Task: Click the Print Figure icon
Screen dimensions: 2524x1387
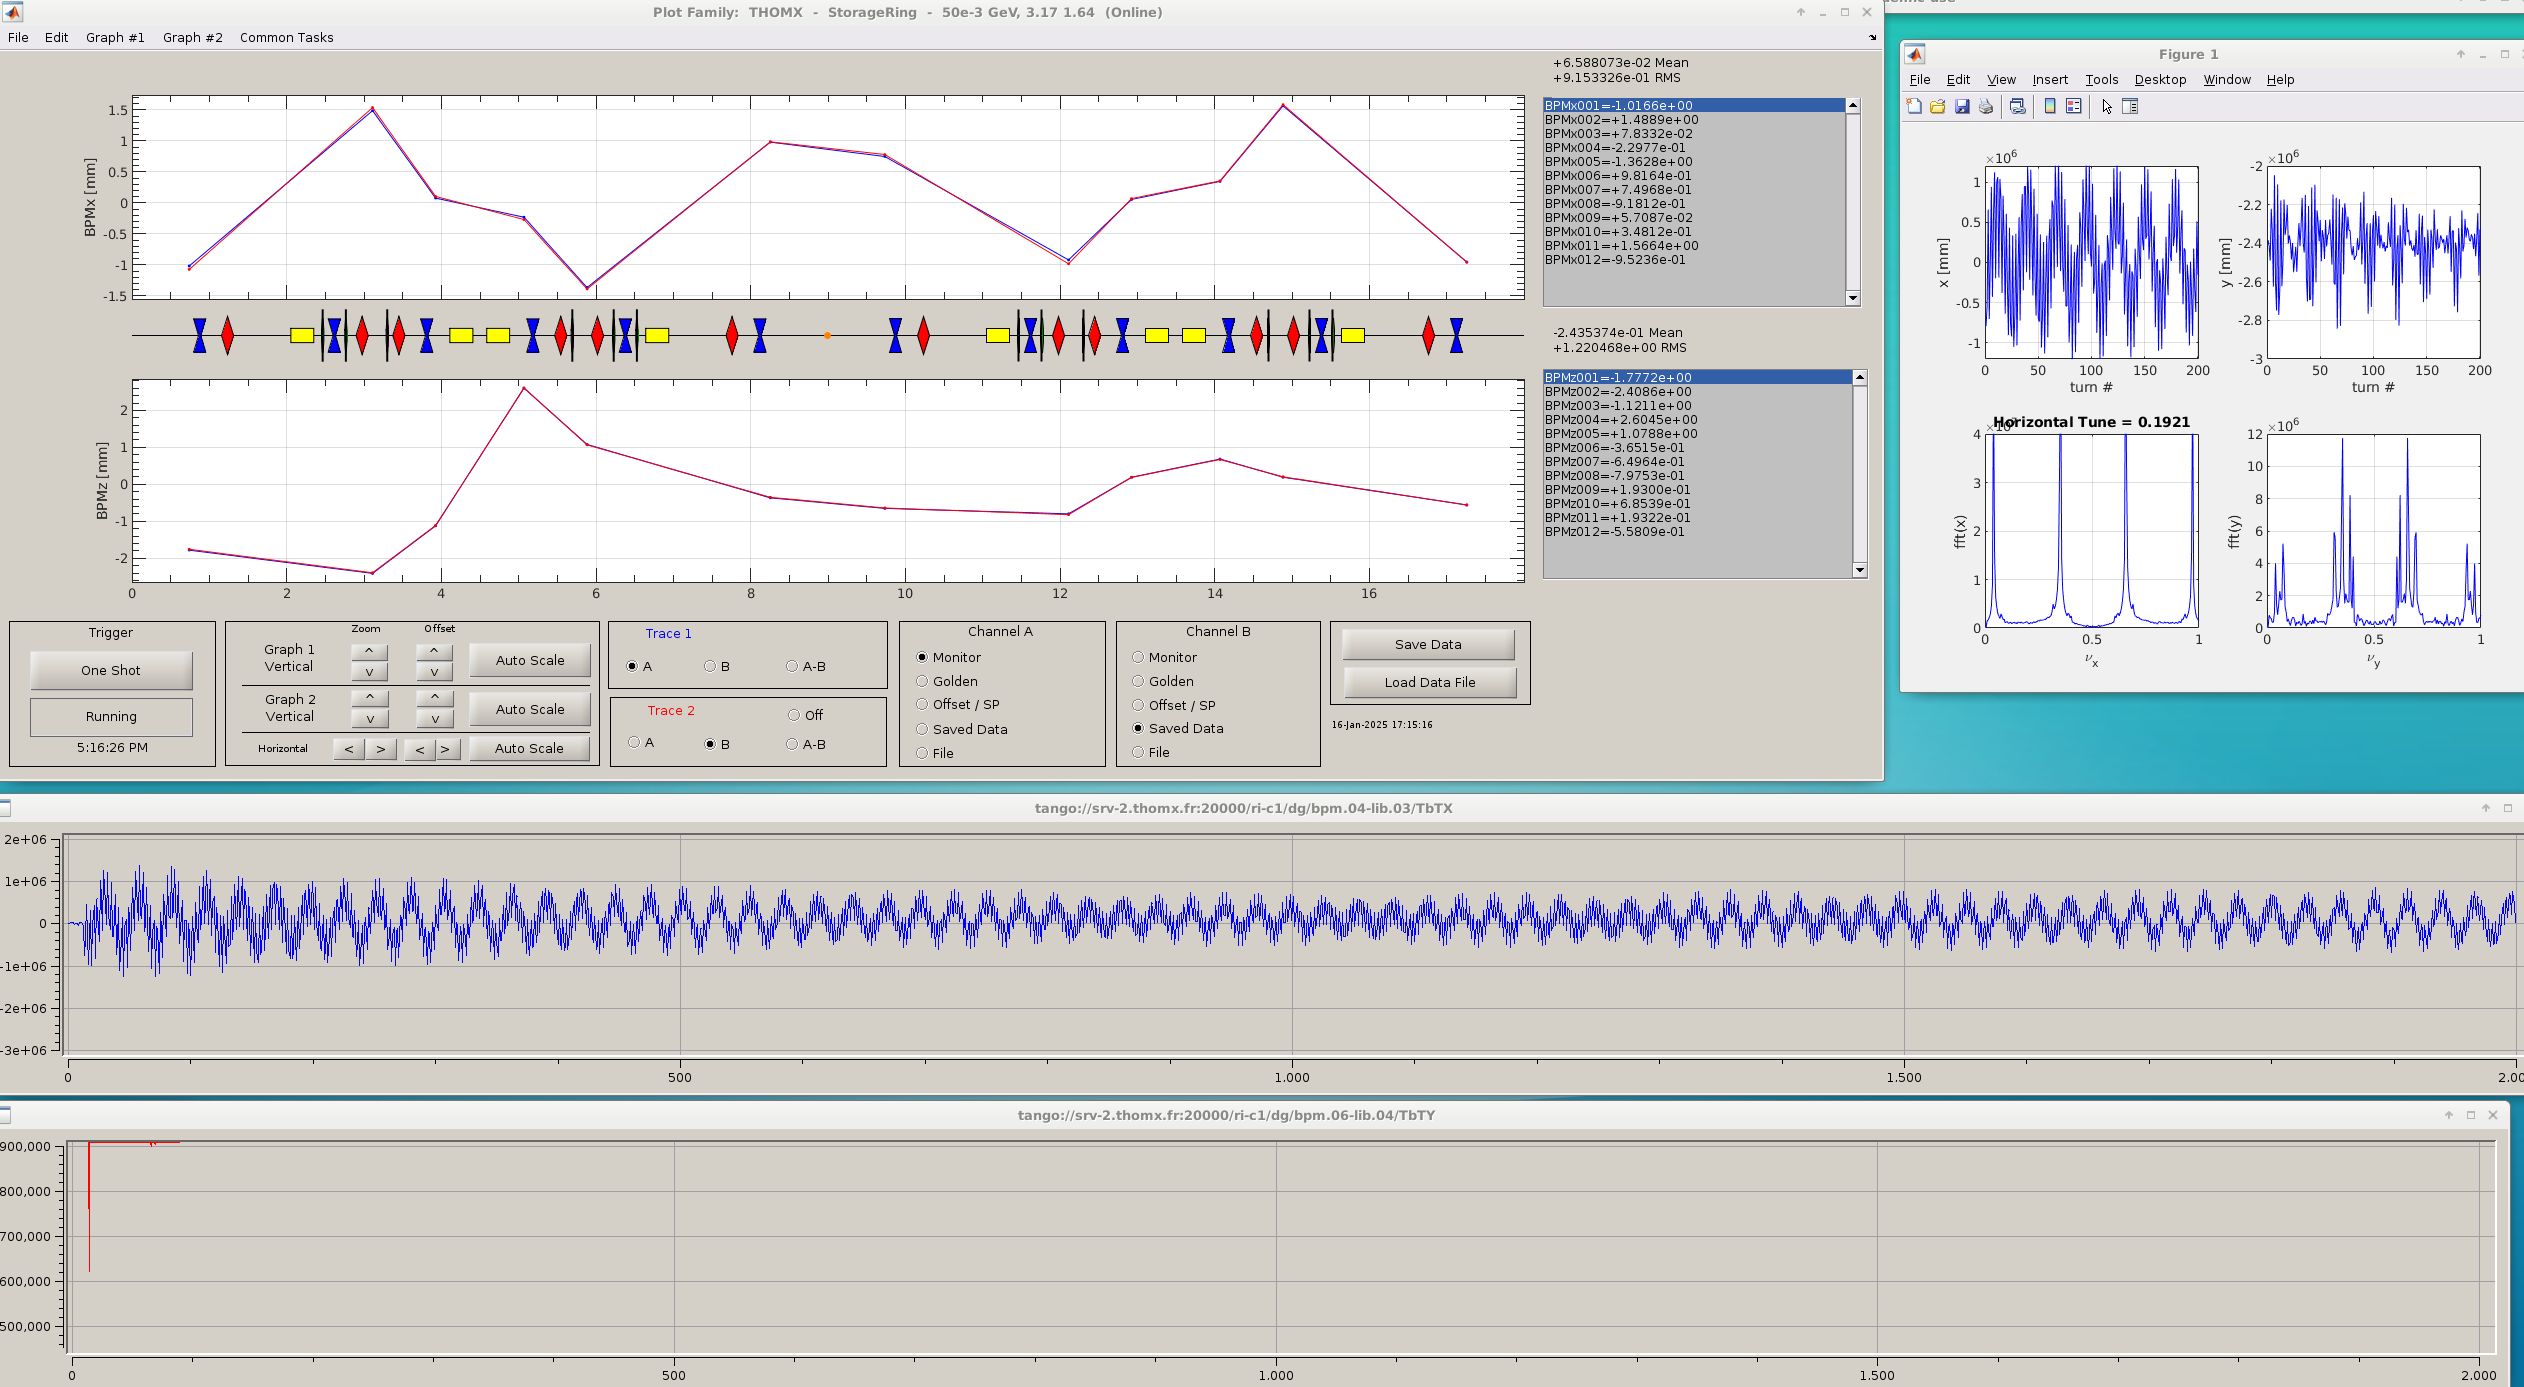Action: coord(1986,107)
